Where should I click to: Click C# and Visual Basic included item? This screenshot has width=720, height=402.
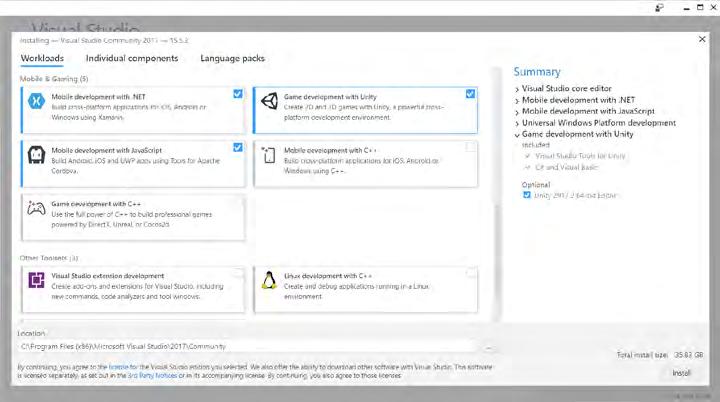click(x=567, y=167)
